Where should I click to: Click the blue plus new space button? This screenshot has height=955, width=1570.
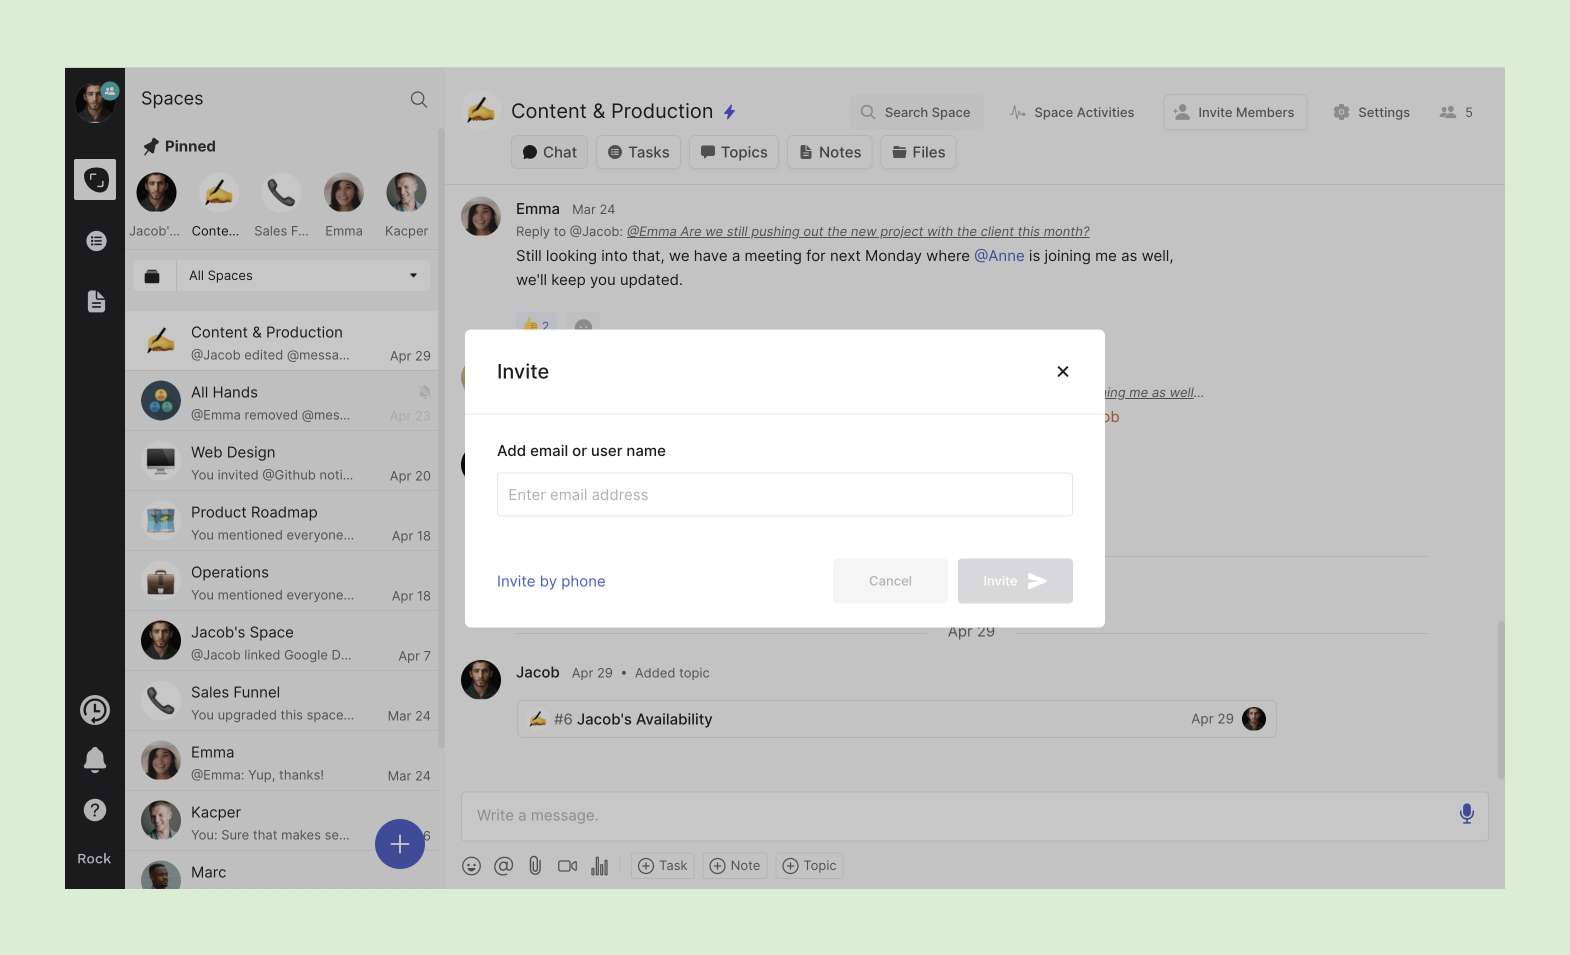point(399,844)
